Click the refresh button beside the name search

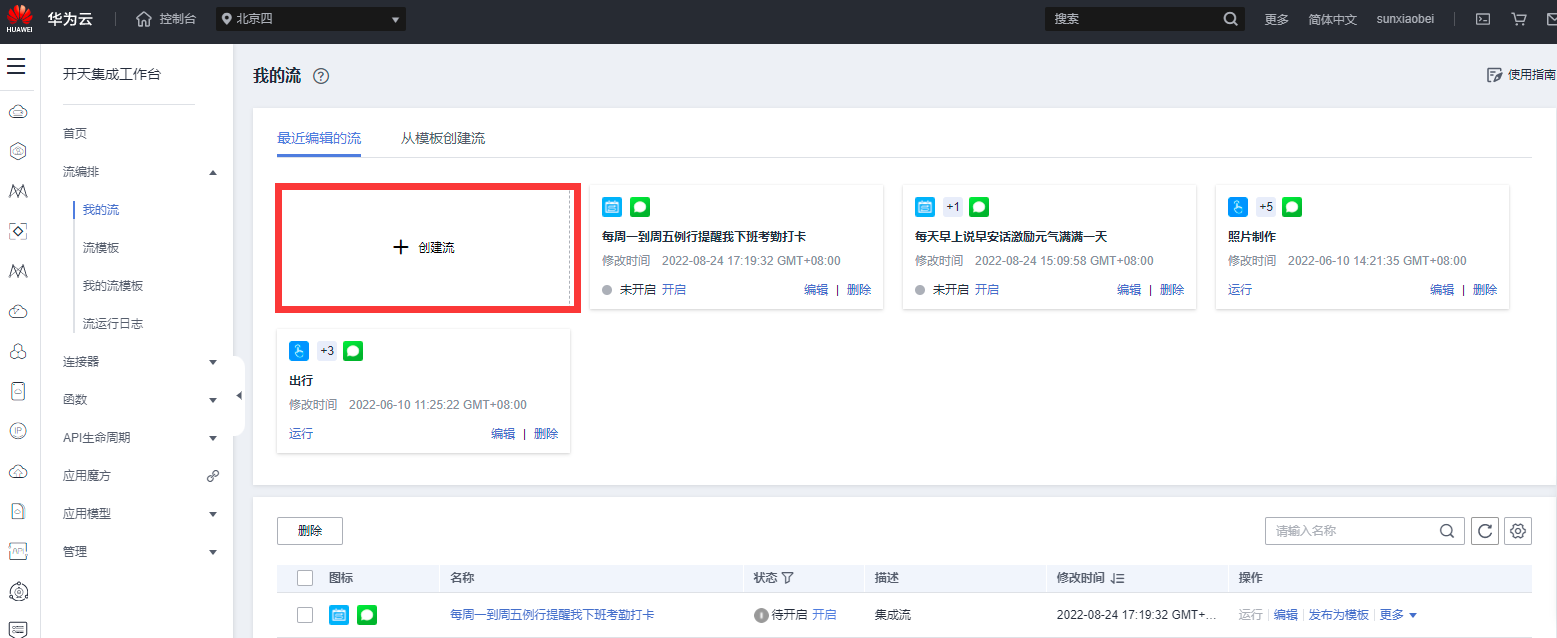[1485, 531]
